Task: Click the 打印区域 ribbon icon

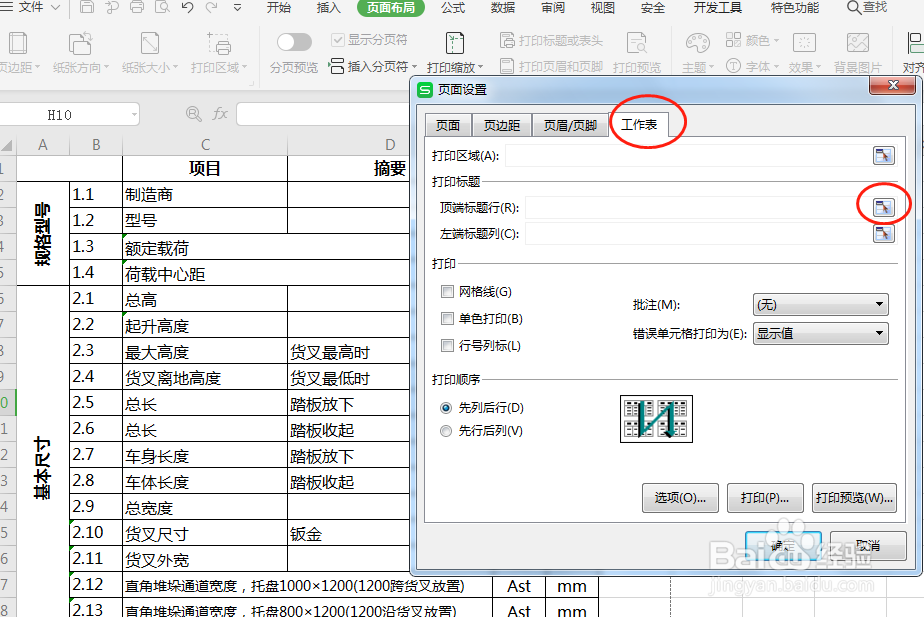Action: click(x=218, y=45)
